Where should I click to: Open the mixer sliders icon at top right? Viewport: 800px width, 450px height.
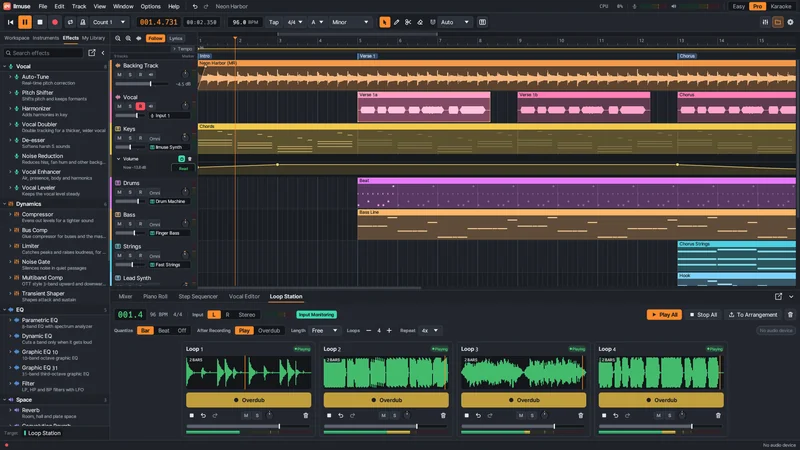[765, 22]
